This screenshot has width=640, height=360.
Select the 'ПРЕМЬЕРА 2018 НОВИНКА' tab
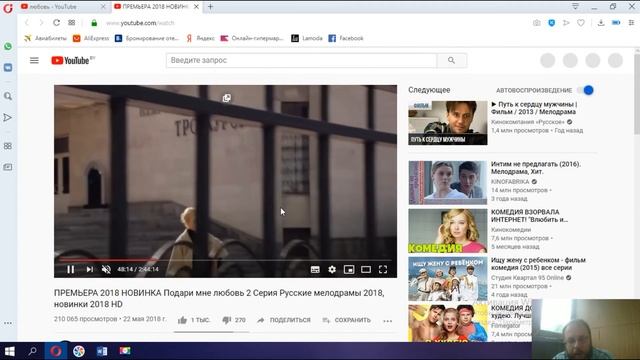point(156,7)
